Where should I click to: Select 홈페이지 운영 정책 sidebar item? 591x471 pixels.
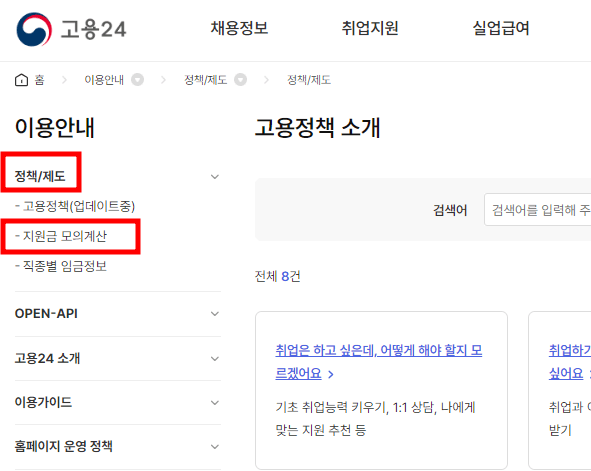[x=63, y=446]
